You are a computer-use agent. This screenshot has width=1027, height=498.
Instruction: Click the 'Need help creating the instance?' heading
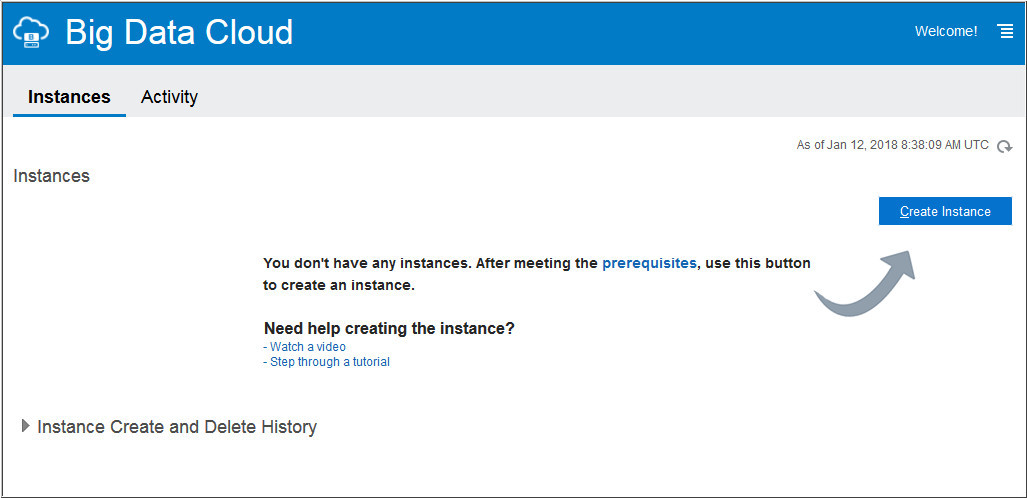(389, 328)
